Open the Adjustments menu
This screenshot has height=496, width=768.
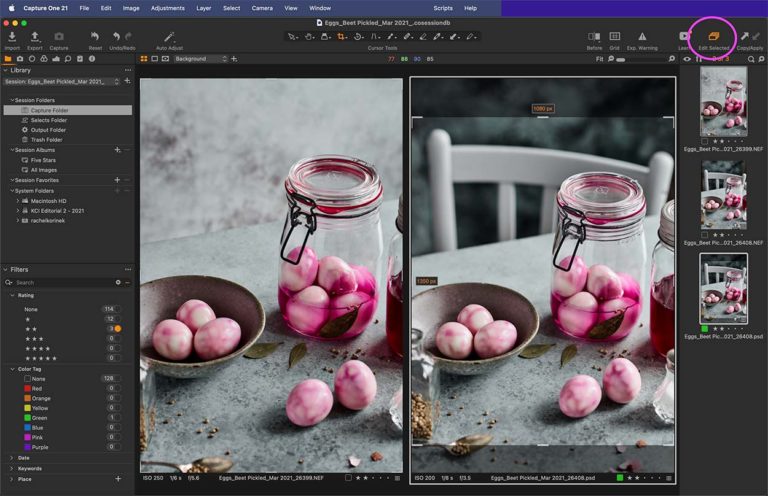click(168, 8)
